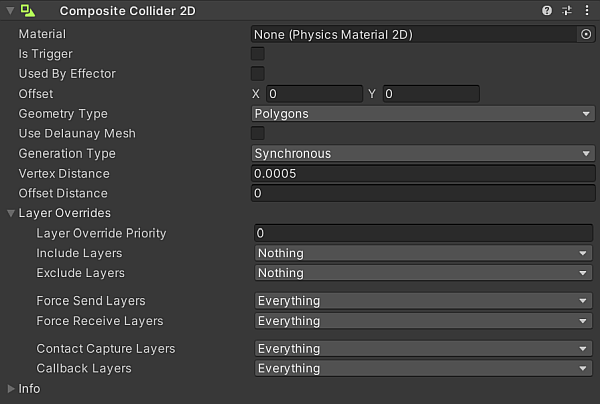Open the component help reference icon
This screenshot has height=404, width=600.
tap(547, 11)
